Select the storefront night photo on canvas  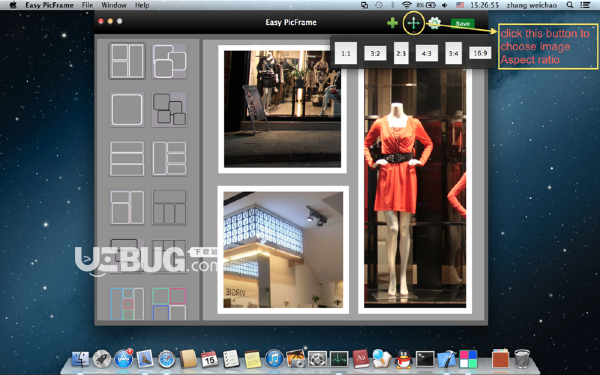[282, 109]
